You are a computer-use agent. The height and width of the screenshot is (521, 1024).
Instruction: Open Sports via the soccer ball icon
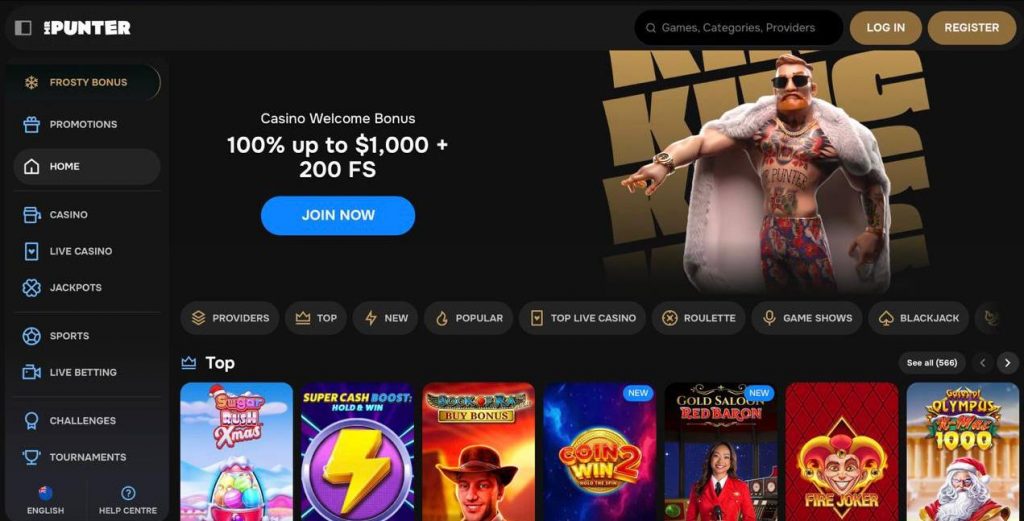pyautogui.click(x=31, y=336)
